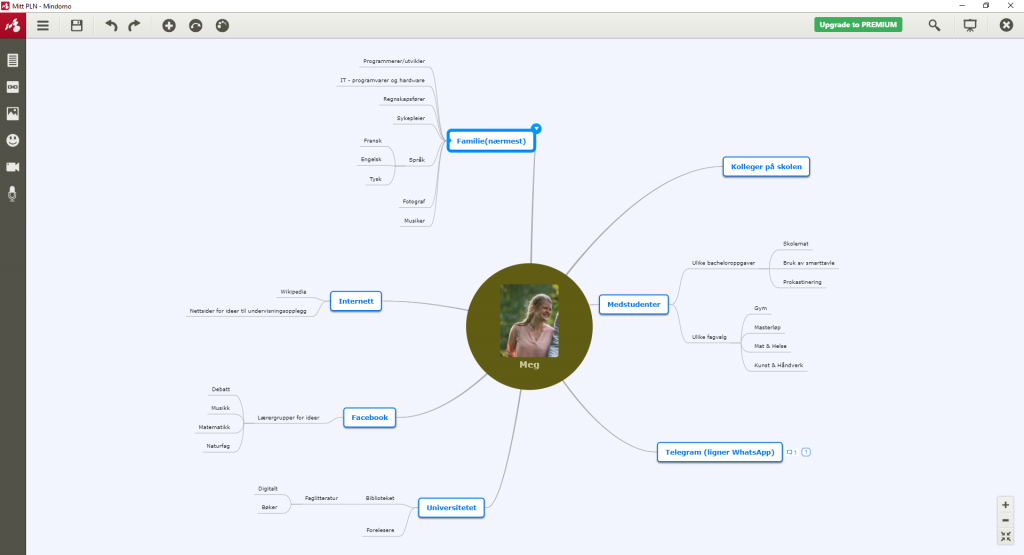Select Prokastinering subtopic
This screenshot has width=1024, height=555.
pos(802,282)
